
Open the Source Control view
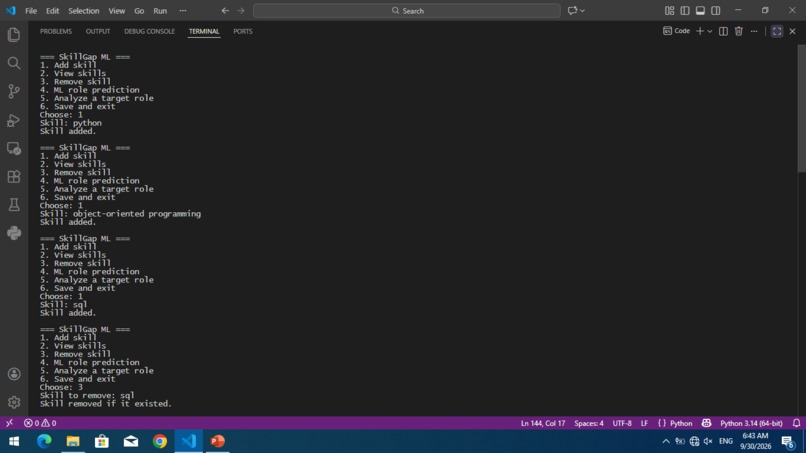point(14,92)
